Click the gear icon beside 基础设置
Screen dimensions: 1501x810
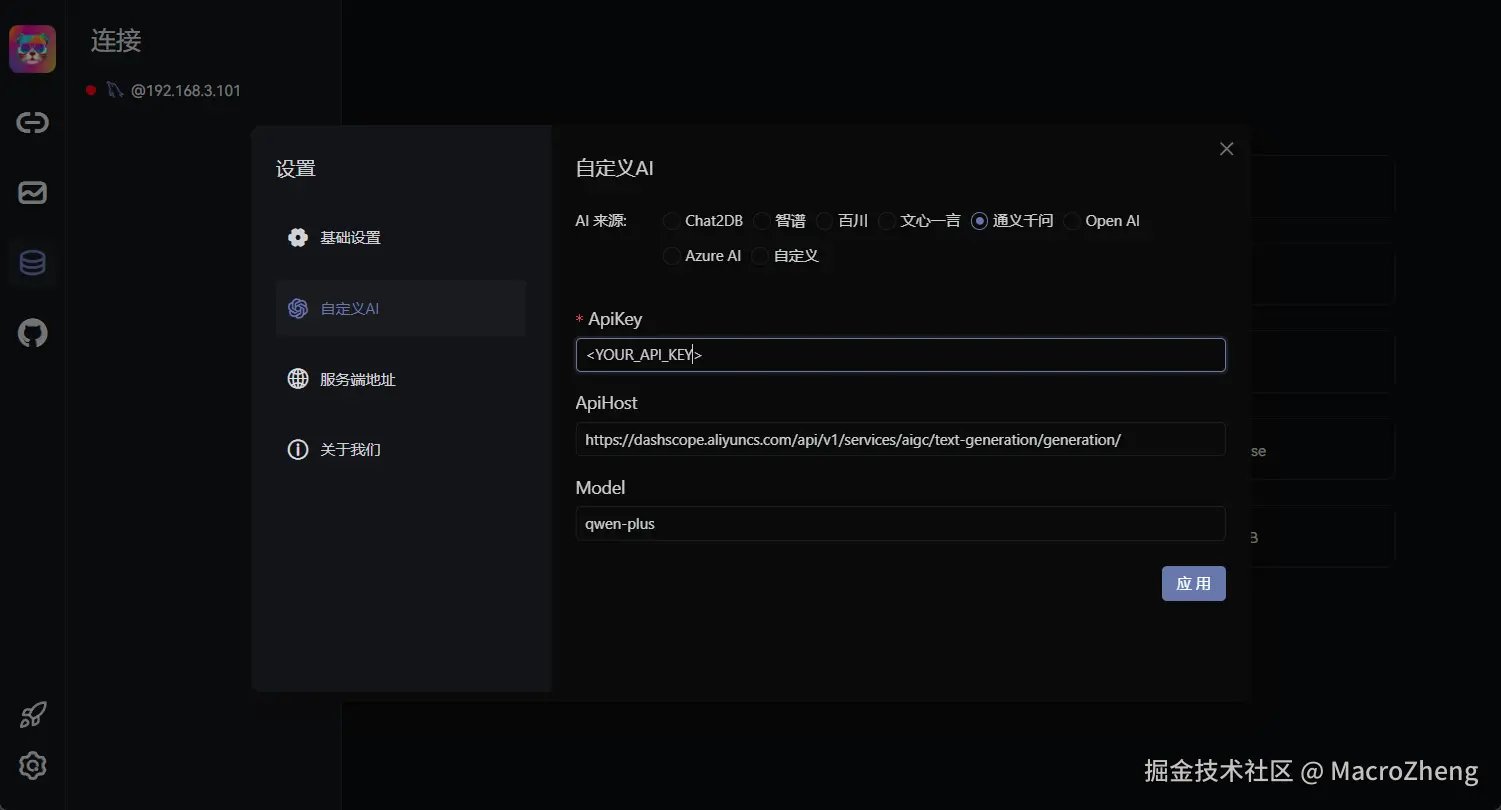tap(298, 238)
